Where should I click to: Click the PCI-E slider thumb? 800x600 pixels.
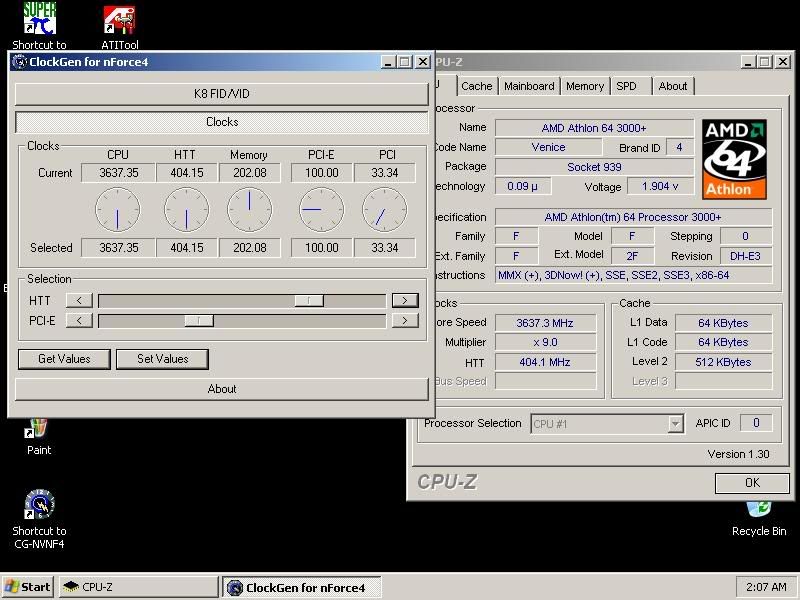point(199,320)
